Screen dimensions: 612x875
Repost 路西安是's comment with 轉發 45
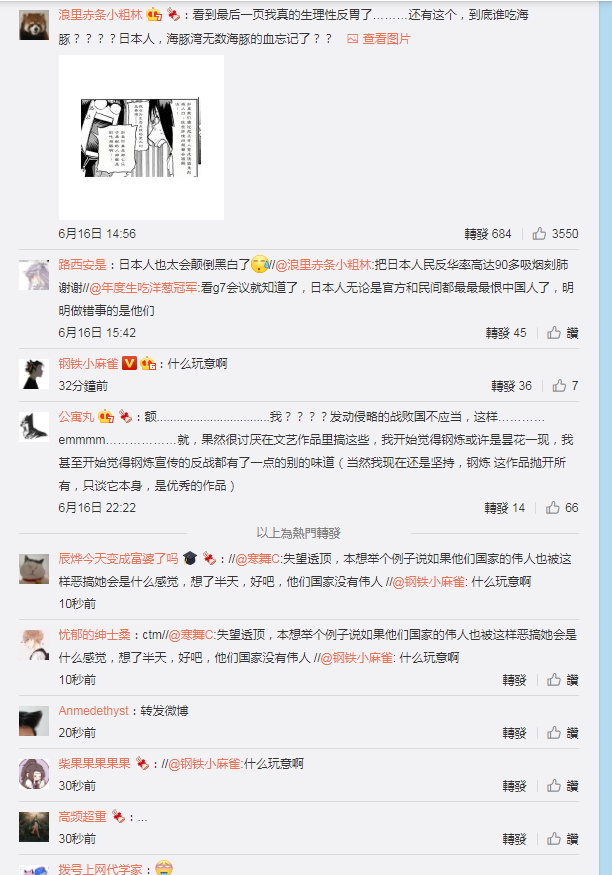click(505, 333)
